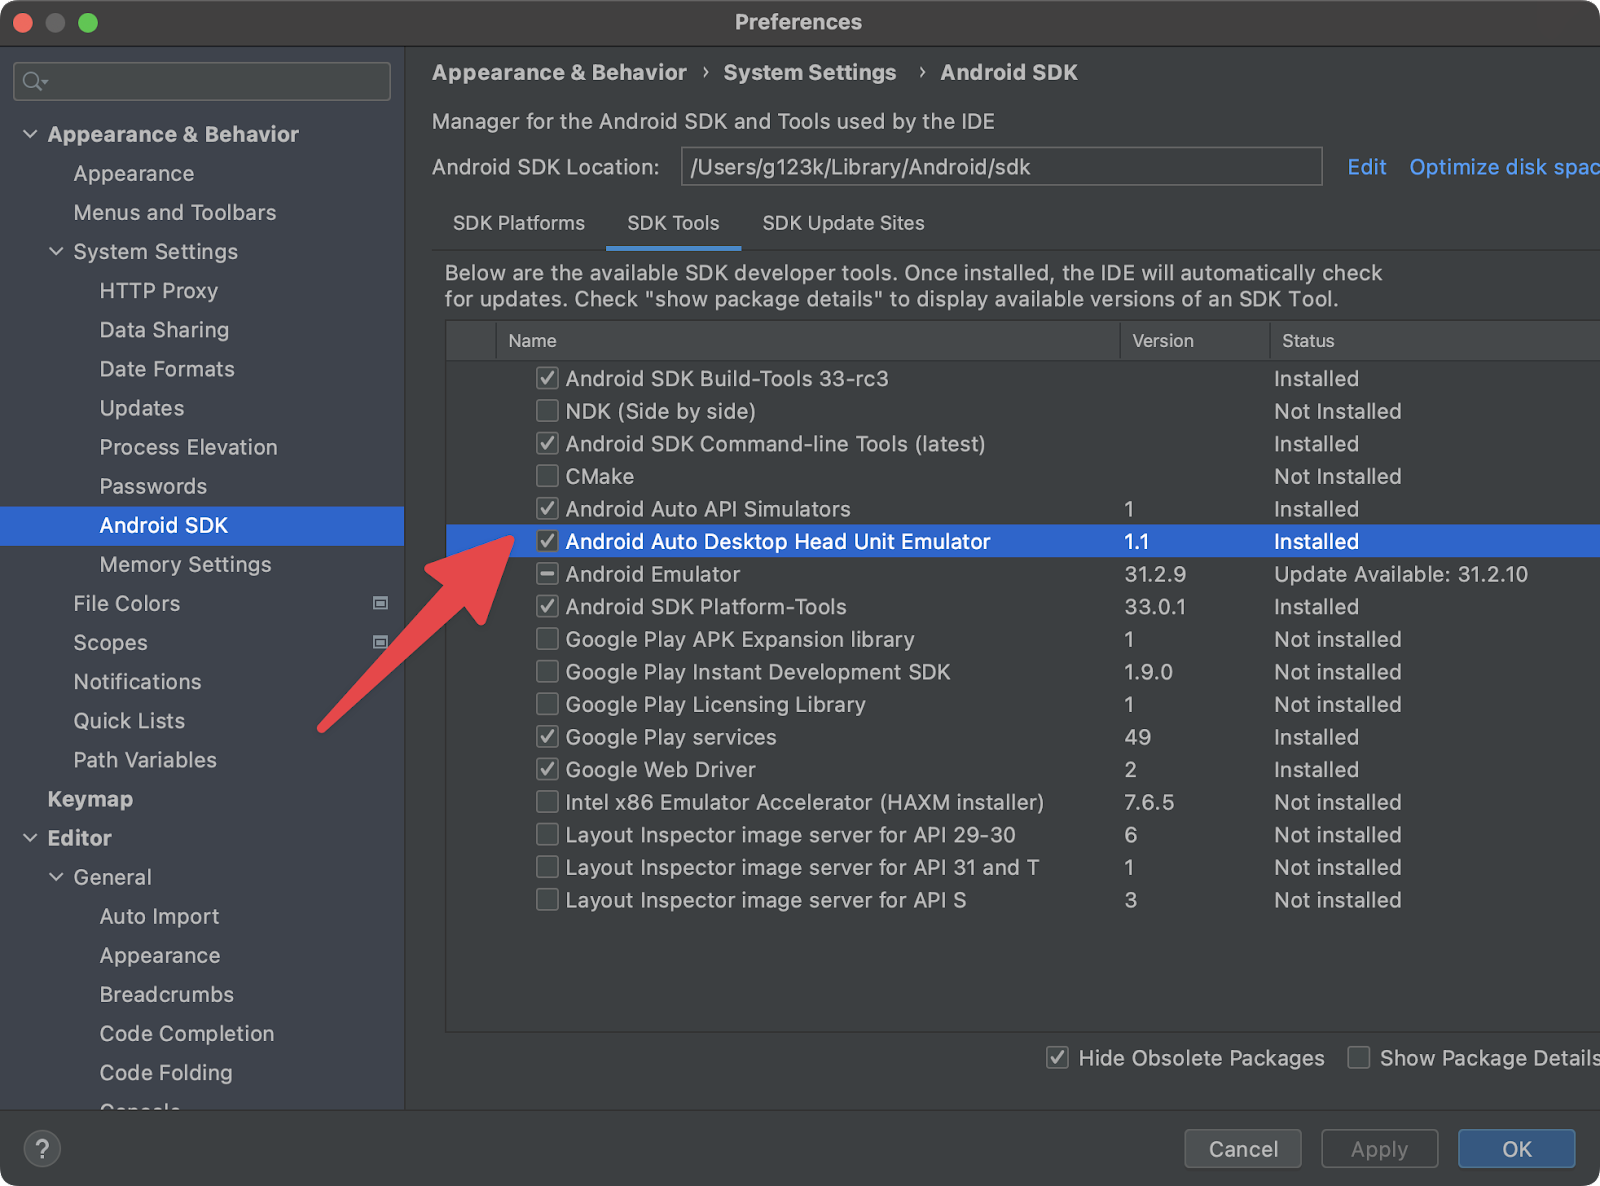
Task: Click the settings search field
Action: click(x=202, y=81)
